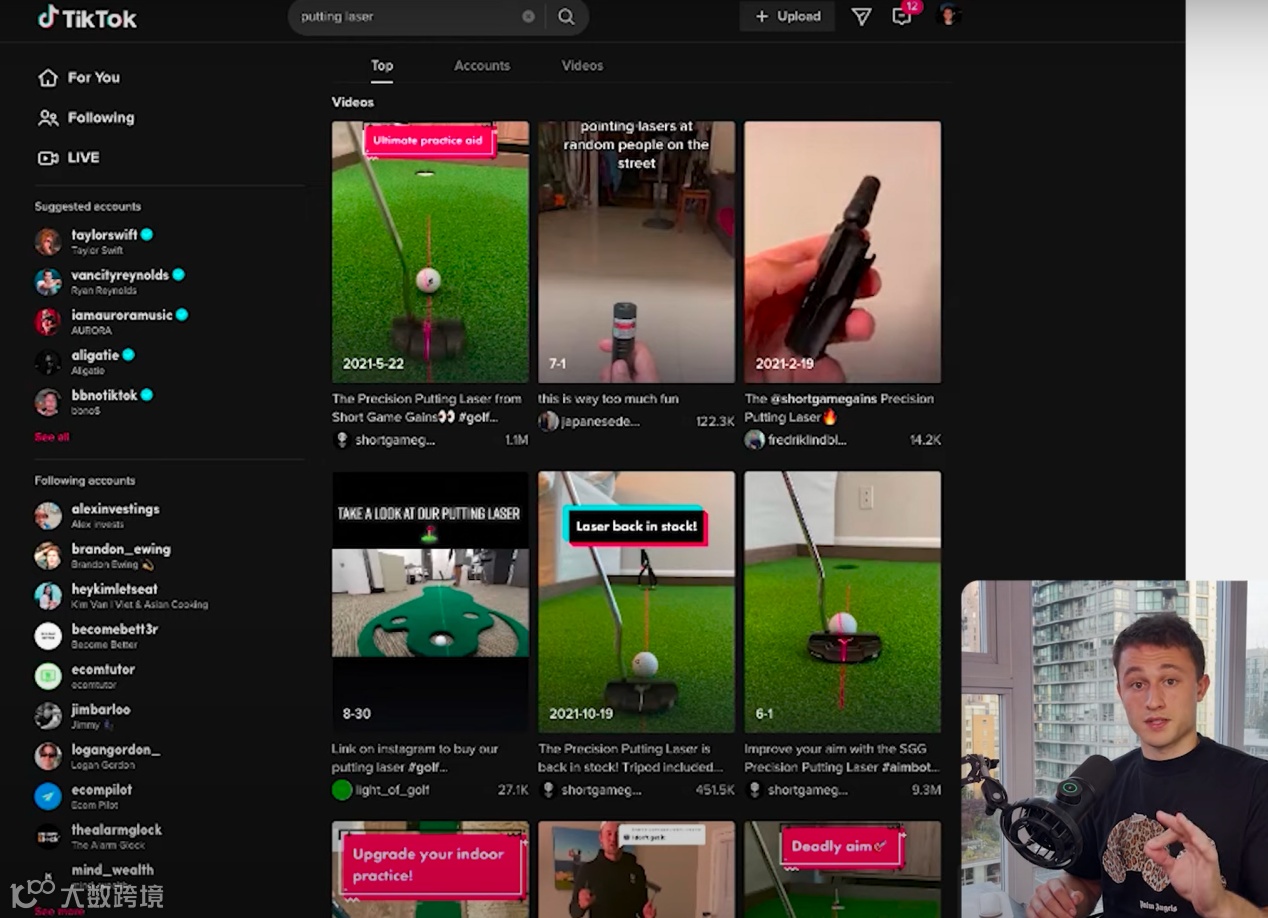
Task: Click the For You home icon
Action: click(x=47, y=78)
